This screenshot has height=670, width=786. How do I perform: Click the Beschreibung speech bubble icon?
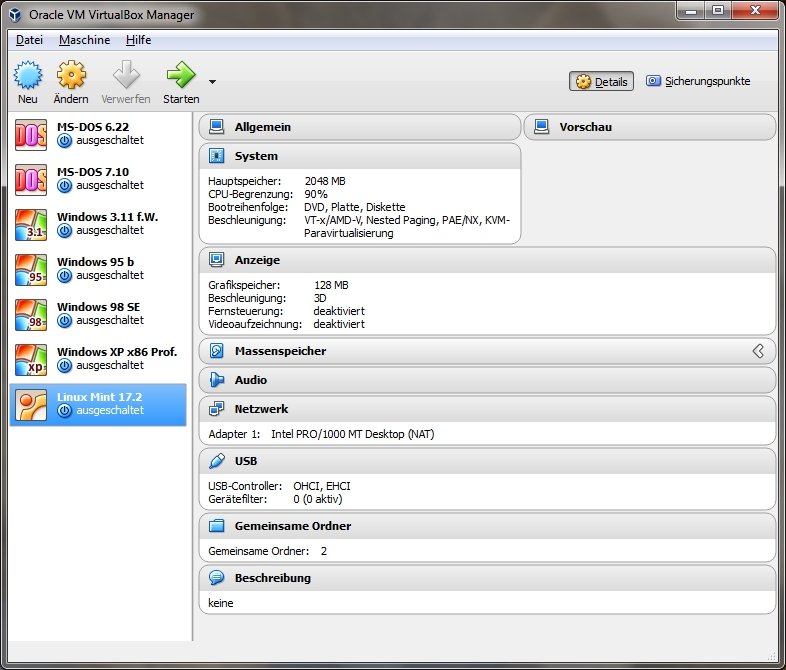coord(217,578)
